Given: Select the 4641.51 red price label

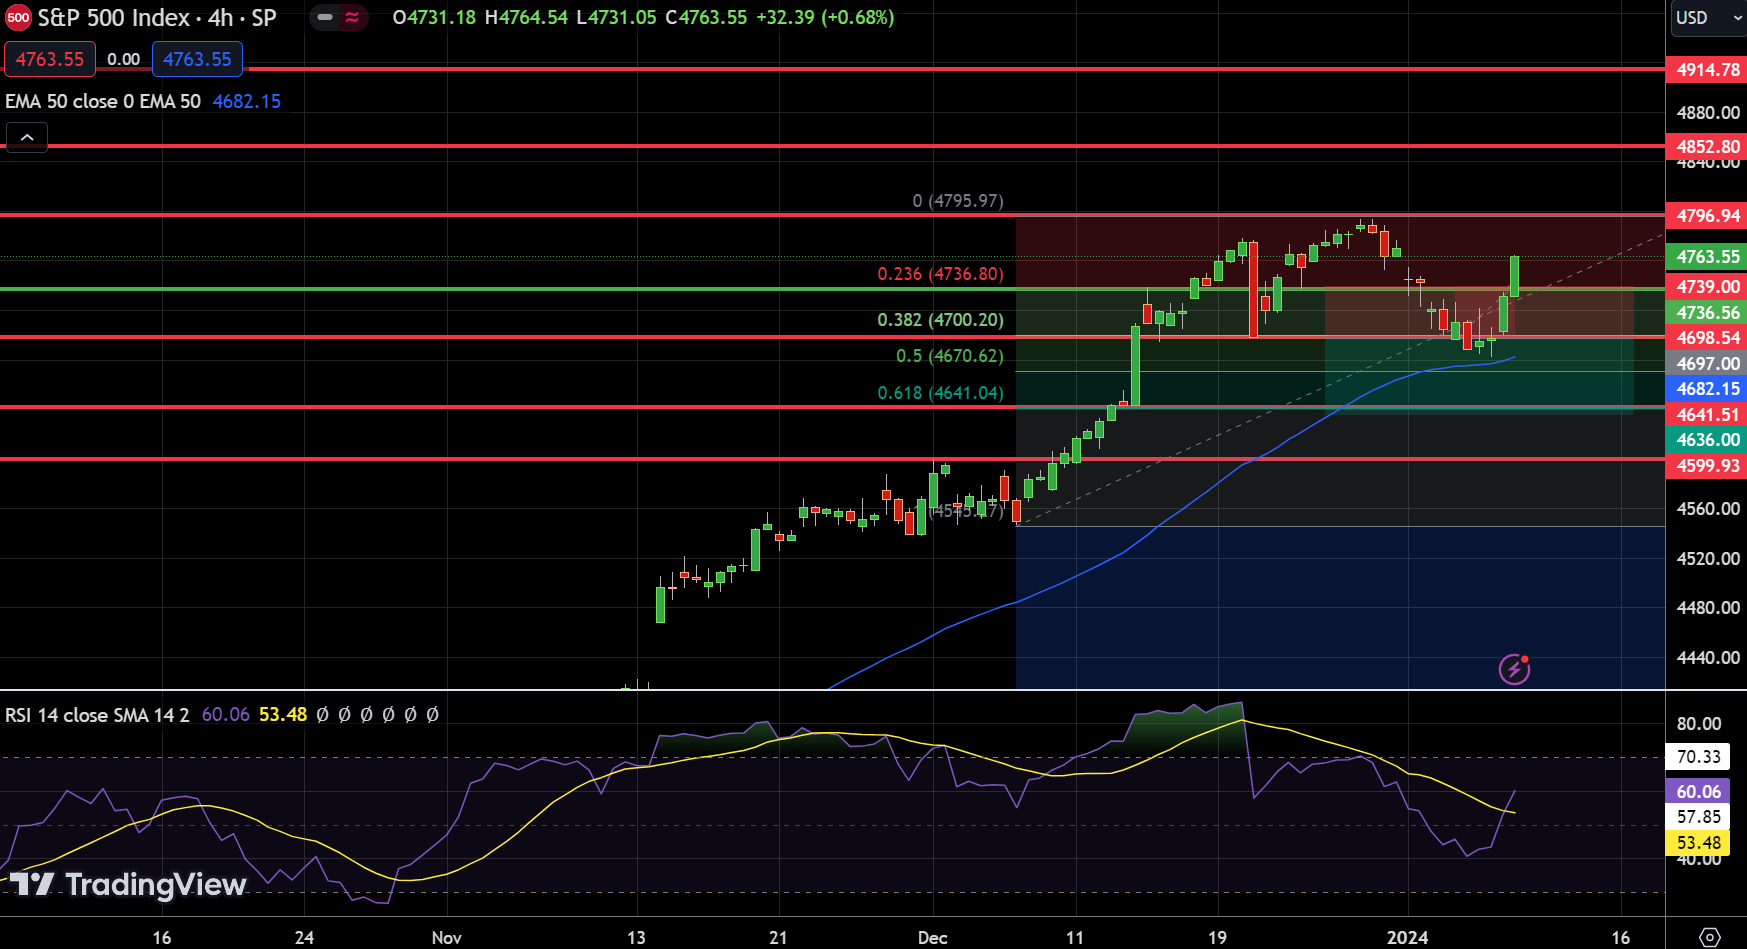Looking at the screenshot, I should click(x=1707, y=415).
